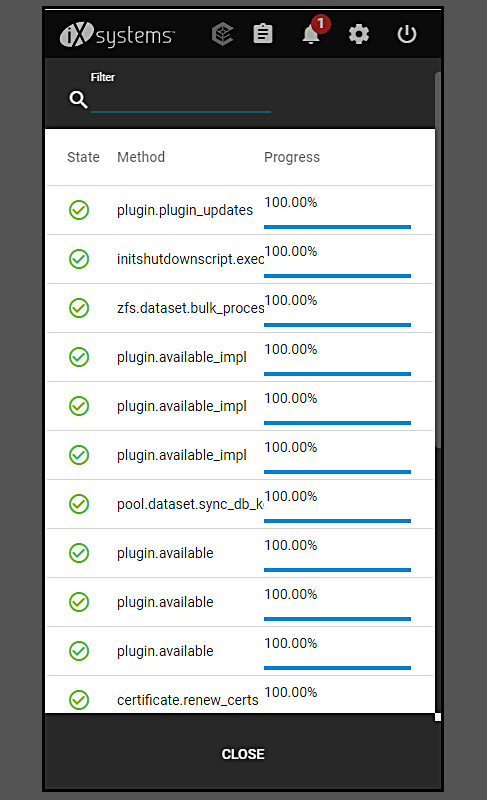The height and width of the screenshot is (800, 487).
Task: Expand the zfs.dataset.bulk_process job row
Action: [x=240, y=308]
